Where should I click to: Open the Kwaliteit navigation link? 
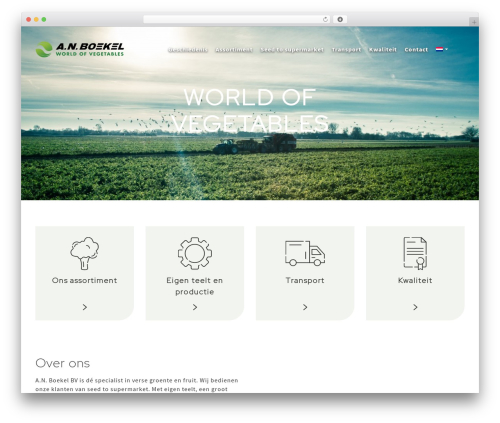[x=383, y=50]
